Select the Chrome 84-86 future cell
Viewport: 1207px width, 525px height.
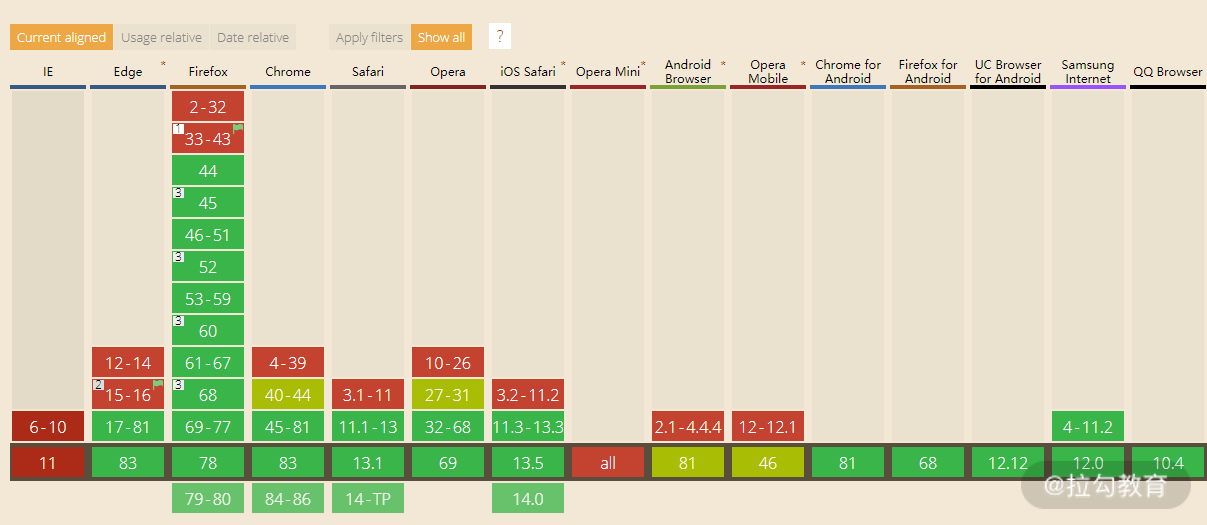tap(288, 499)
